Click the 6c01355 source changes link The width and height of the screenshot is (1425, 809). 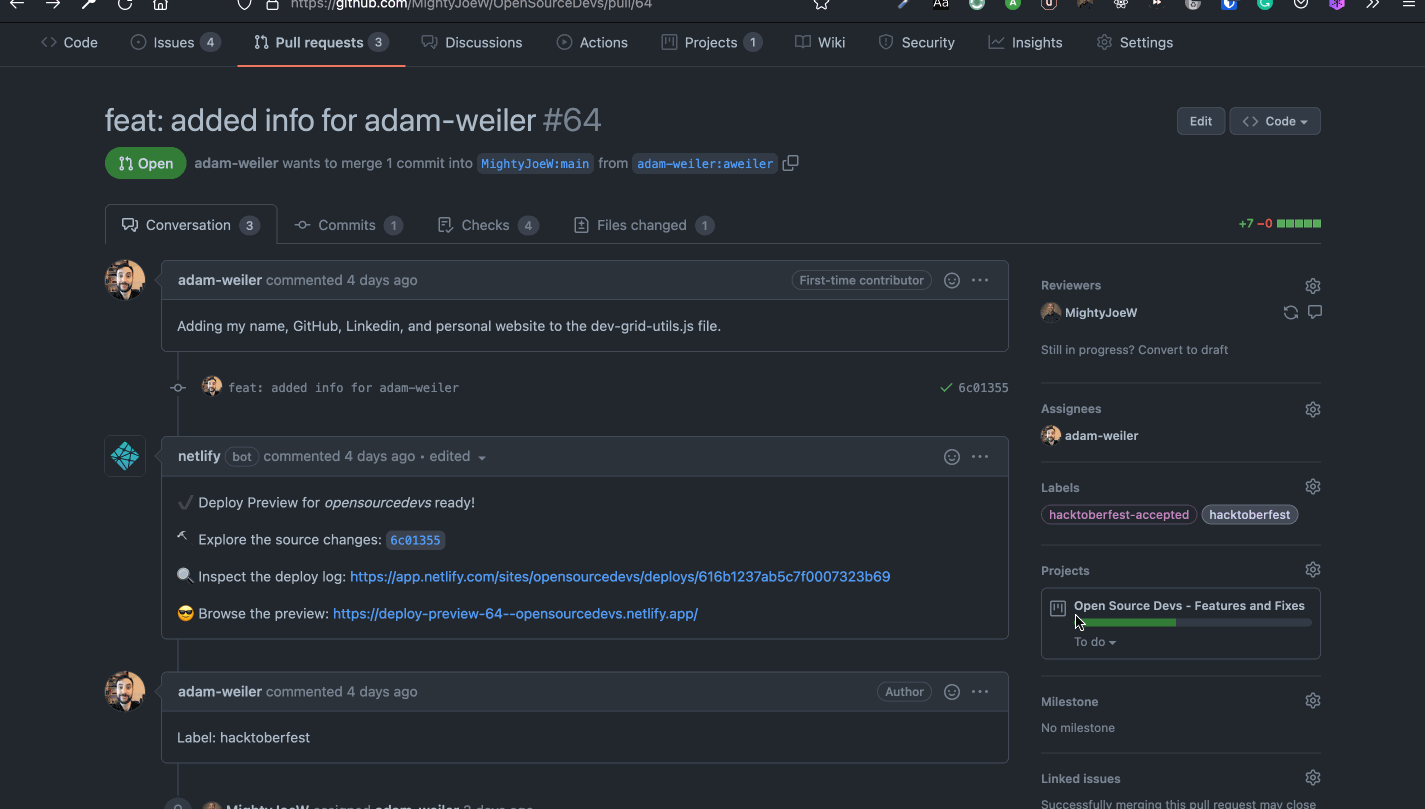click(x=415, y=540)
